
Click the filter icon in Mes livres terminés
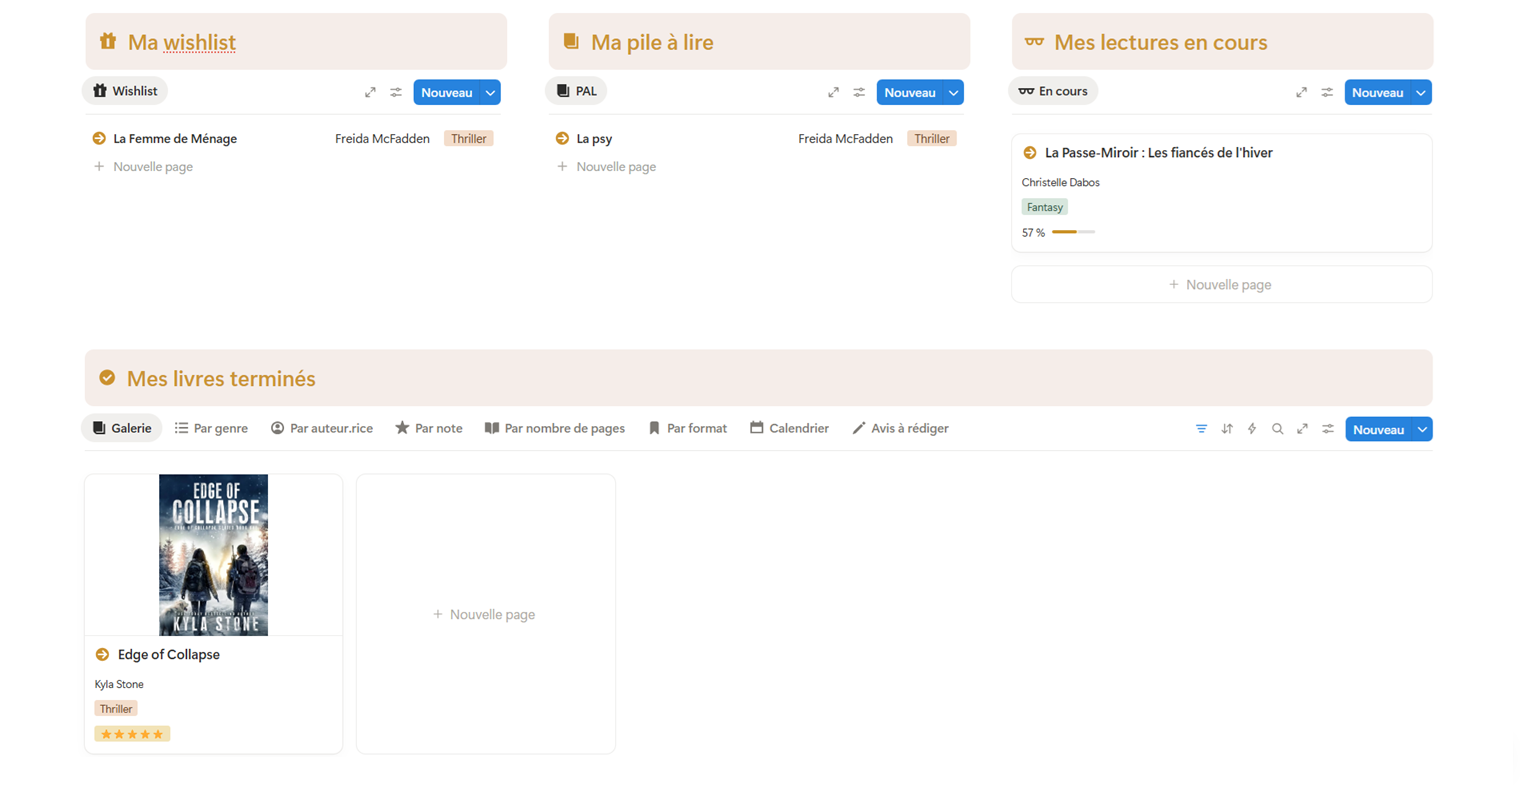[x=1201, y=429]
